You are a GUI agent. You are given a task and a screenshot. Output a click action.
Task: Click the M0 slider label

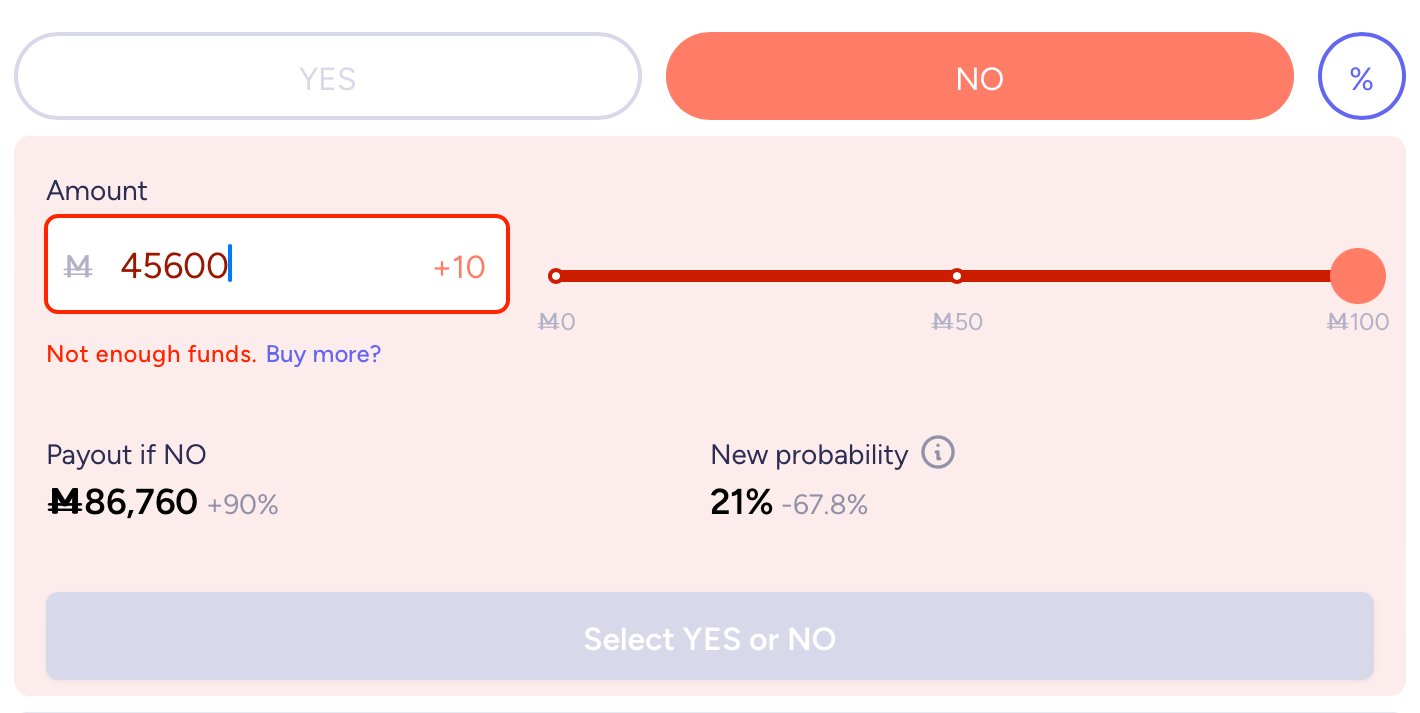point(556,322)
